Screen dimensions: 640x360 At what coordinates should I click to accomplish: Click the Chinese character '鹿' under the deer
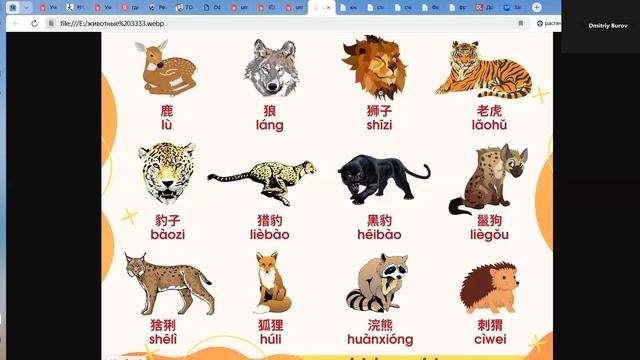tap(167, 111)
